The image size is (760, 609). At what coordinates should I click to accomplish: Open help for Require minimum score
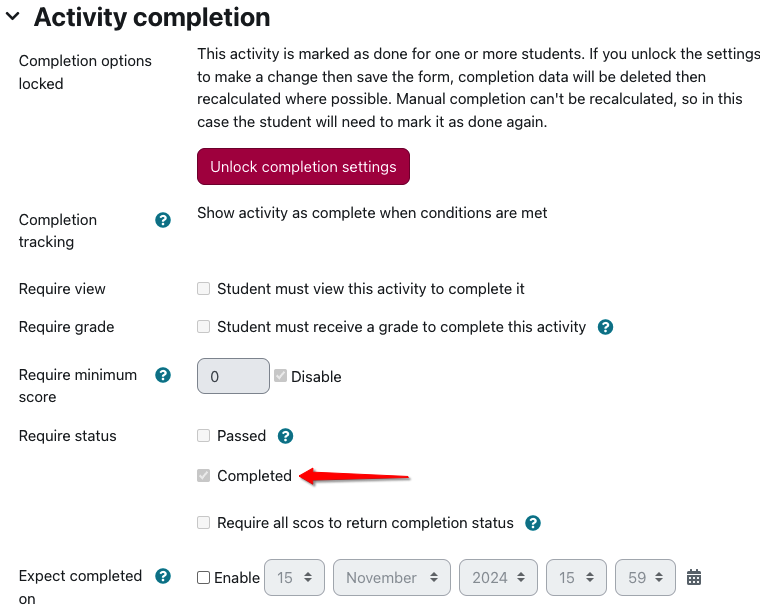pyautogui.click(x=163, y=375)
